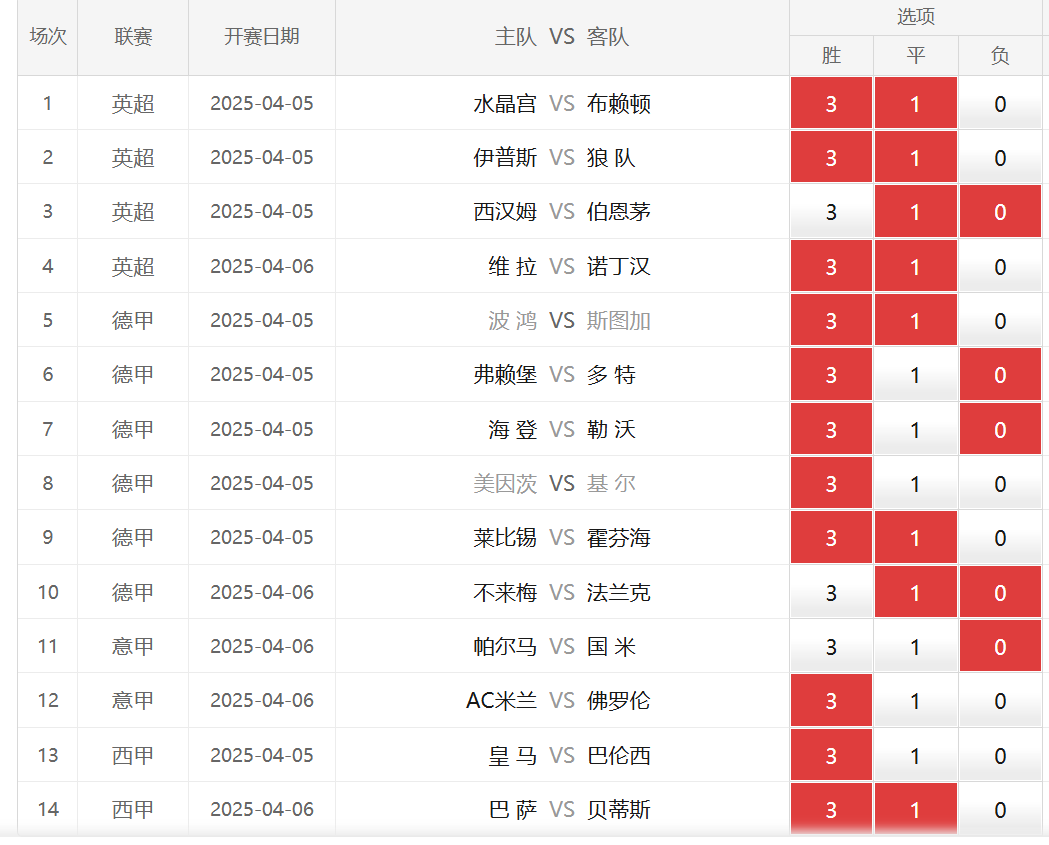
Task: Click the 主队 VS 客队 header
Action: (562, 37)
